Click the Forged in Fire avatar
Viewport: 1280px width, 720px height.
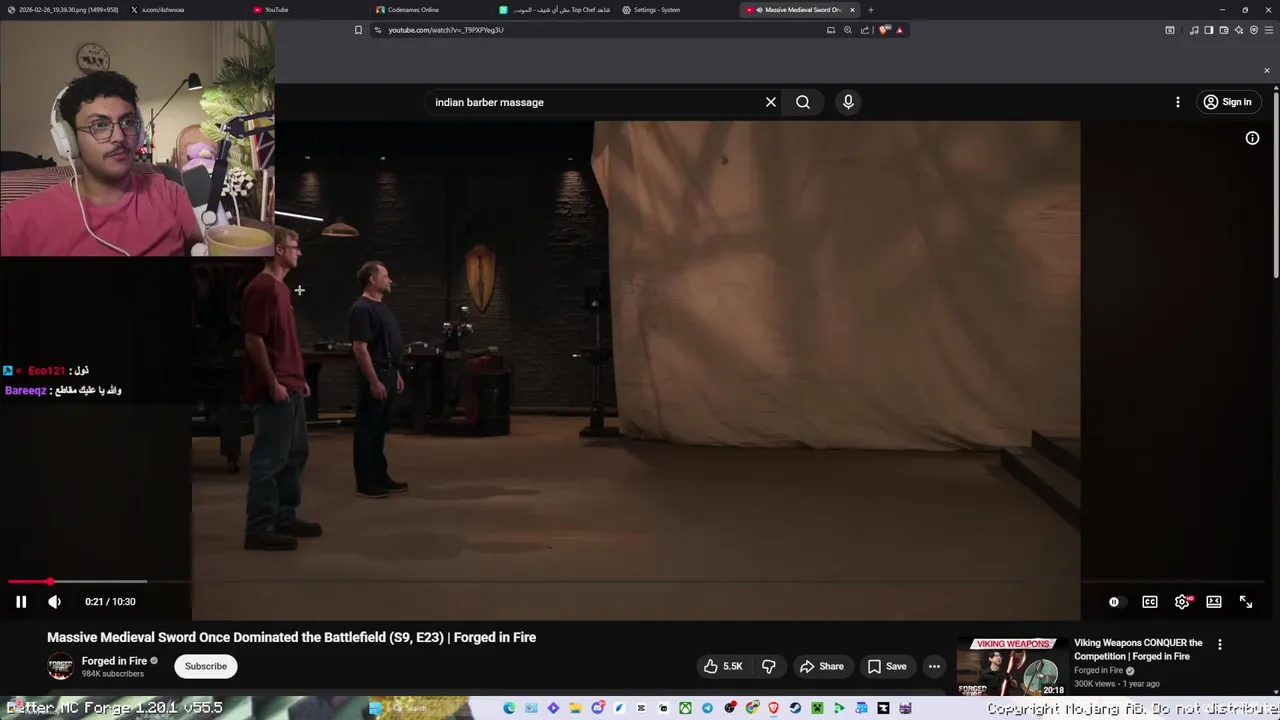pos(61,666)
